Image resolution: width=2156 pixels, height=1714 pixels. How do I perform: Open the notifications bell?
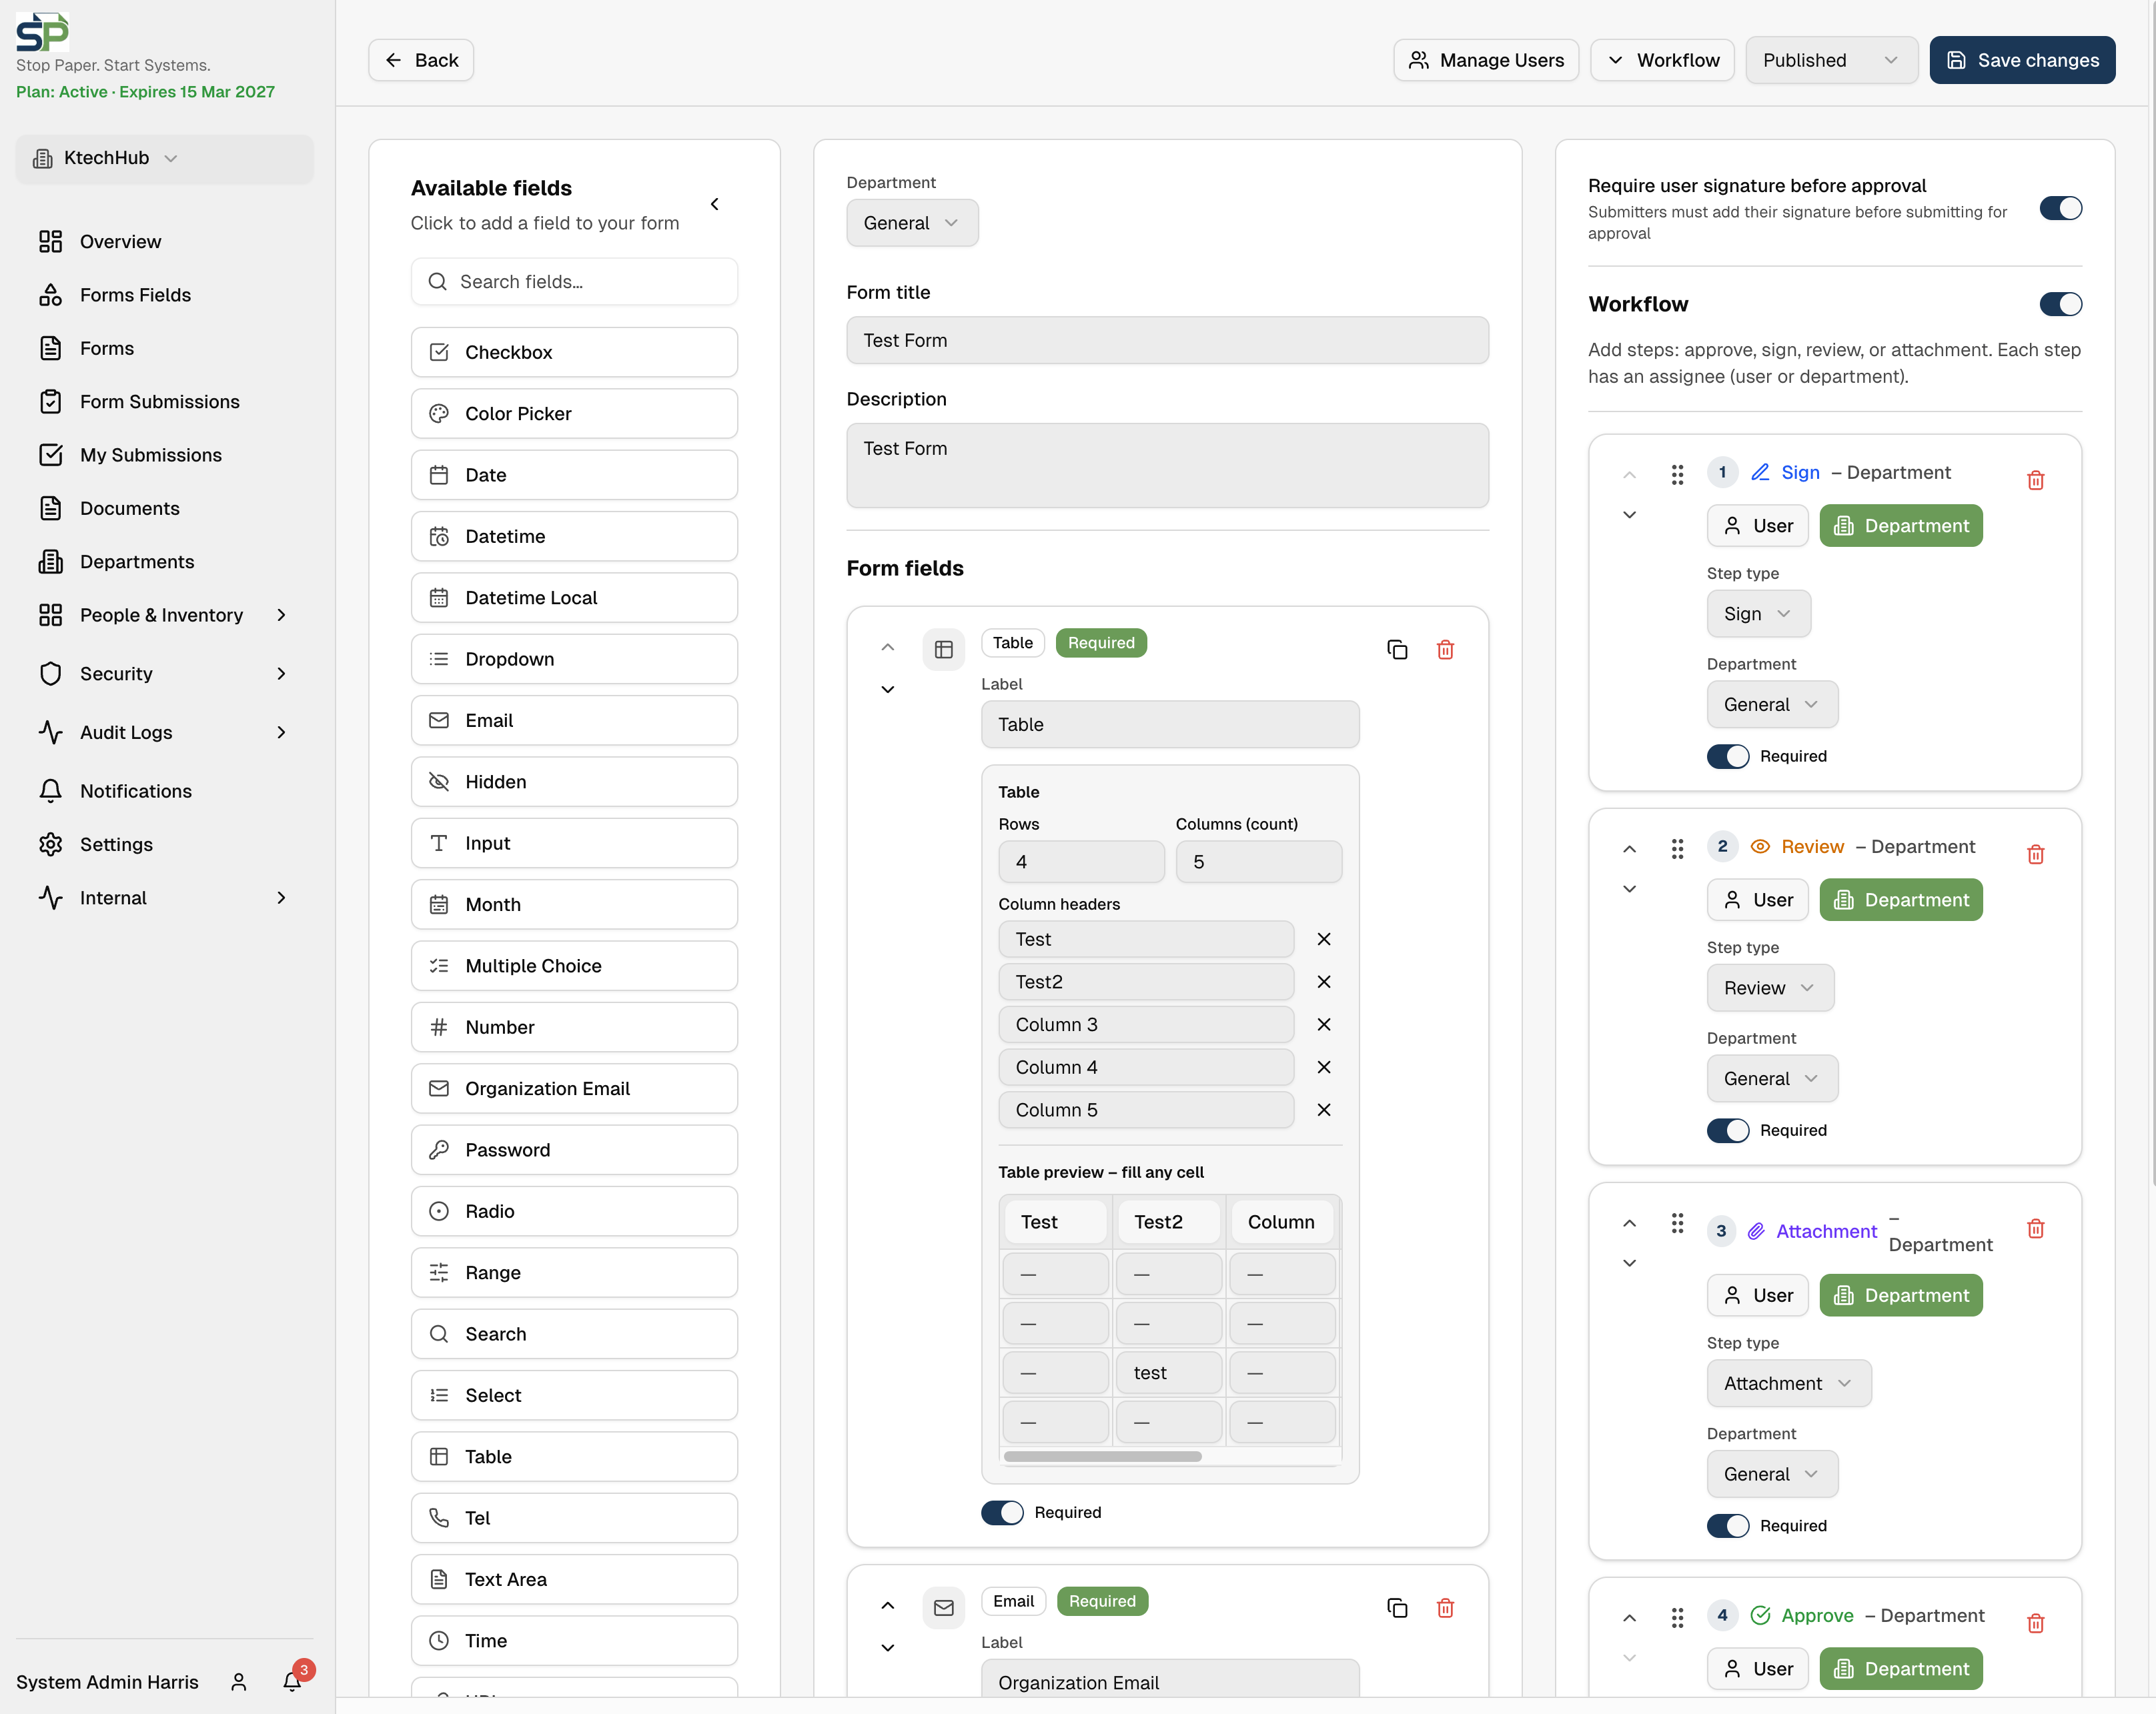(291, 1682)
